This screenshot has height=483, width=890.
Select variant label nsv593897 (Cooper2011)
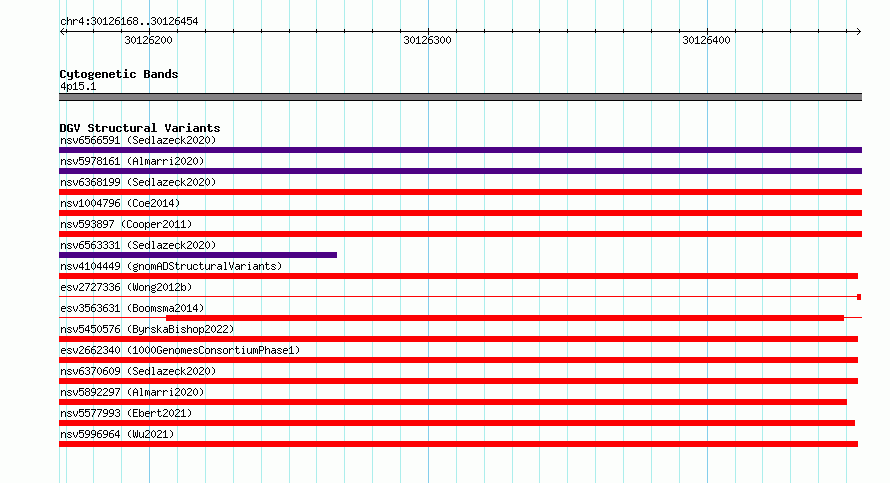(126, 224)
